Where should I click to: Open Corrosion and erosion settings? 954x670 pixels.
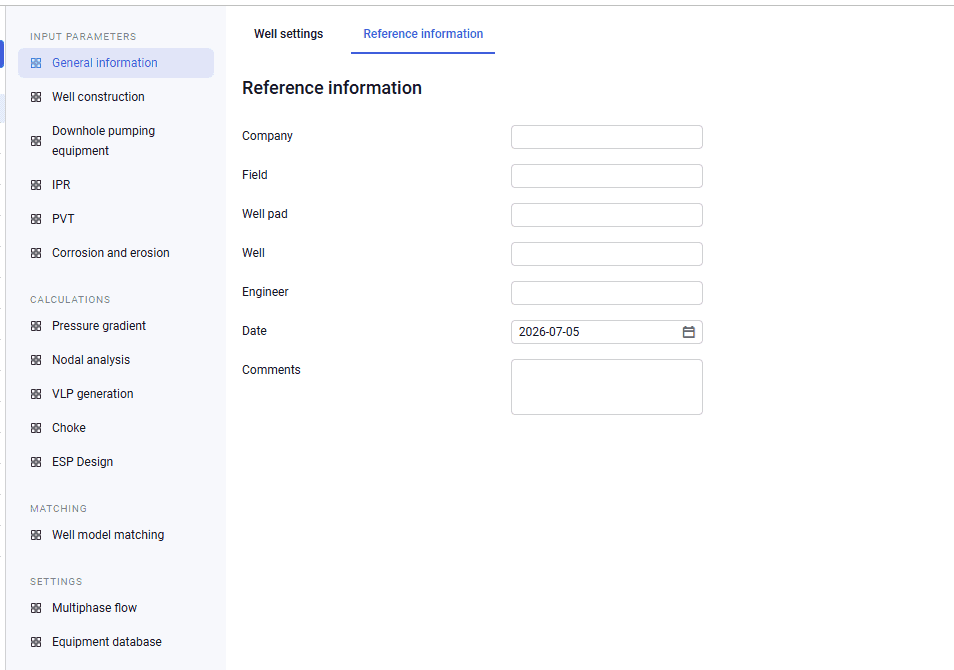click(x=116, y=253)
